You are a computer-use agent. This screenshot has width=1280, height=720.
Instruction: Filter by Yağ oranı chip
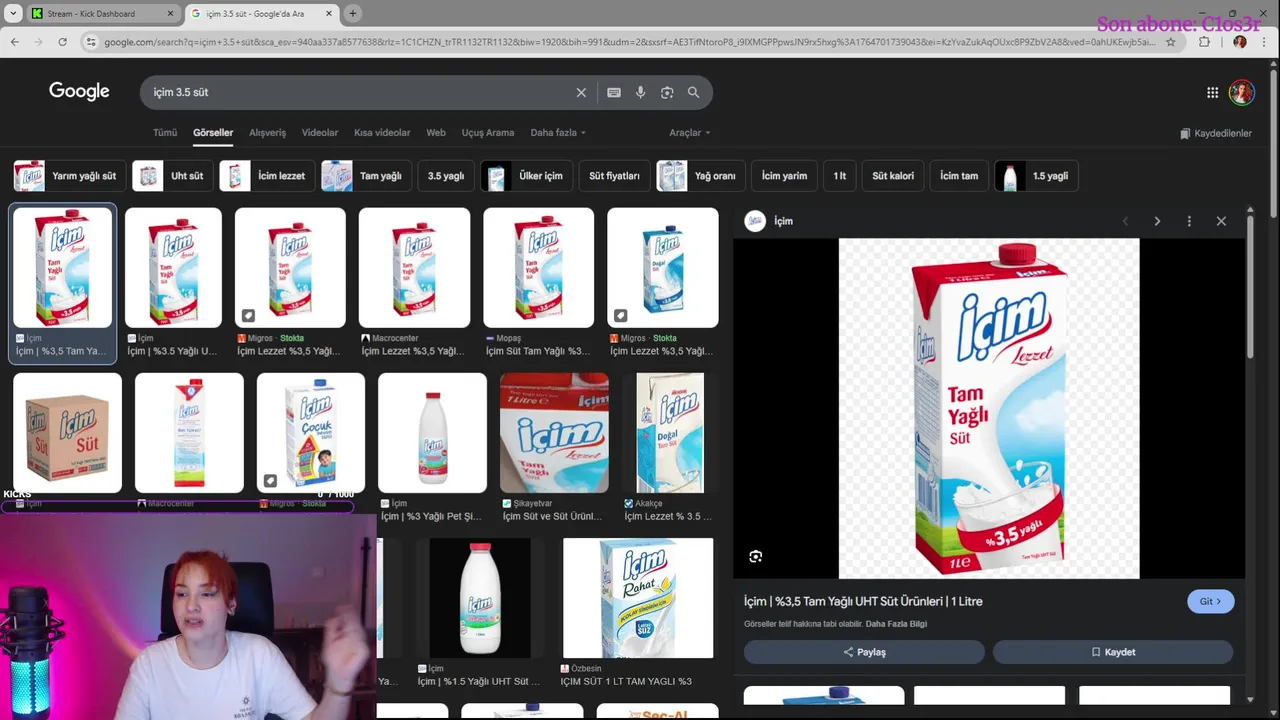pyautogui.click(x=702, y=176)
